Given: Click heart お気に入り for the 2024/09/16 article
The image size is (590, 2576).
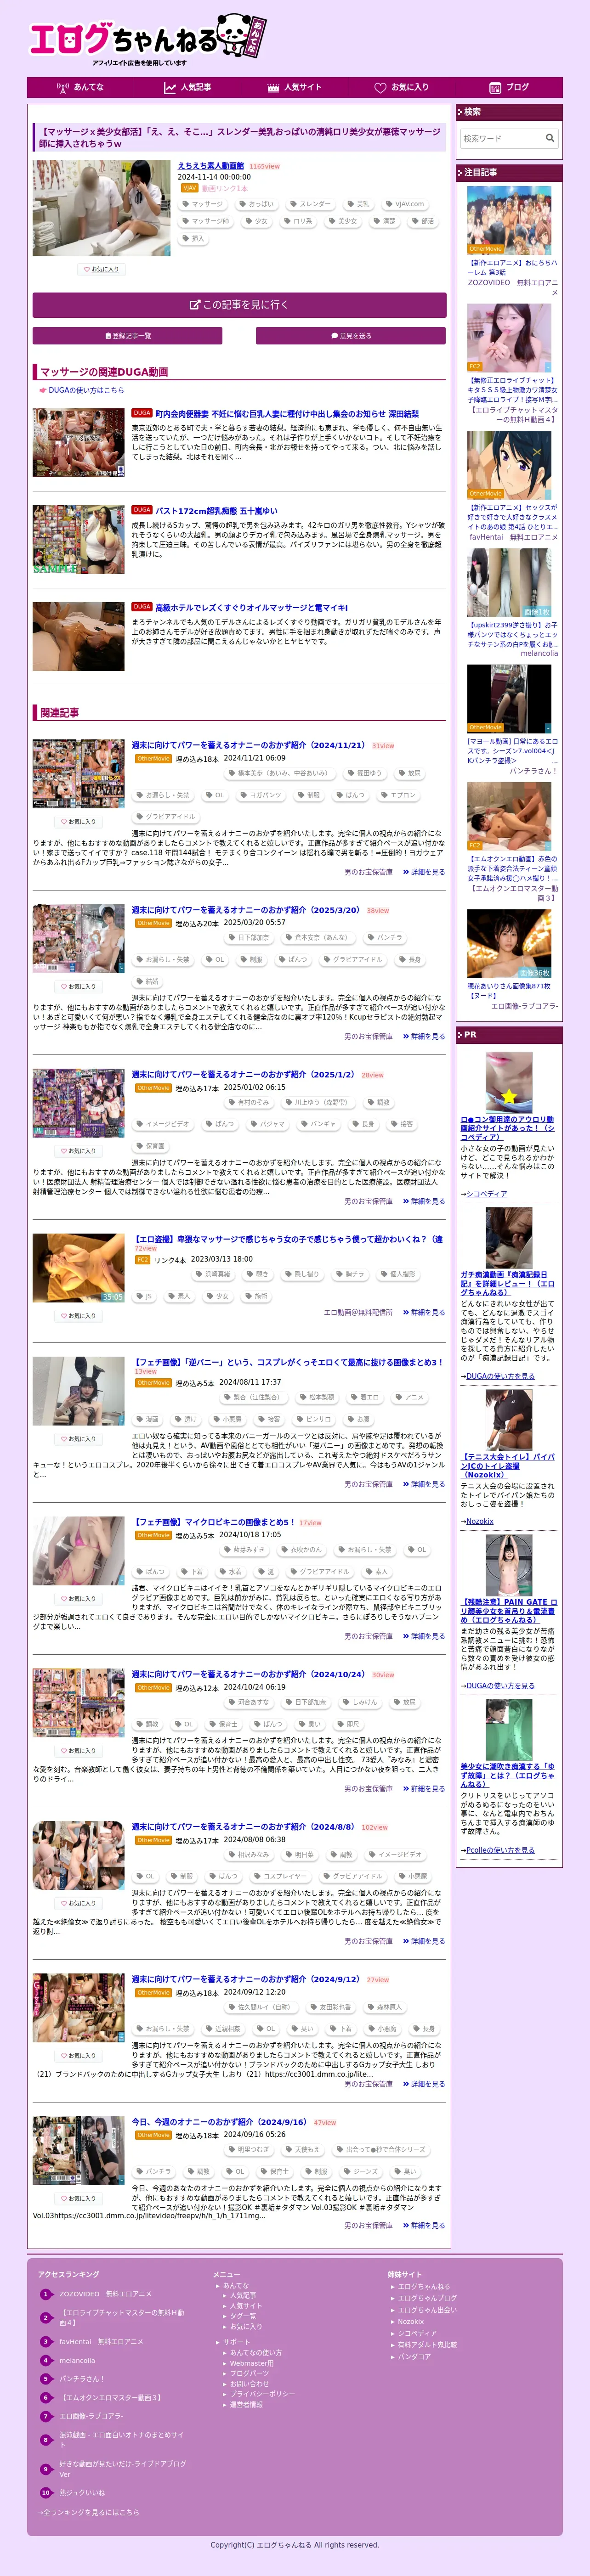Looking at the screenshot, I should pos(78,2199).
